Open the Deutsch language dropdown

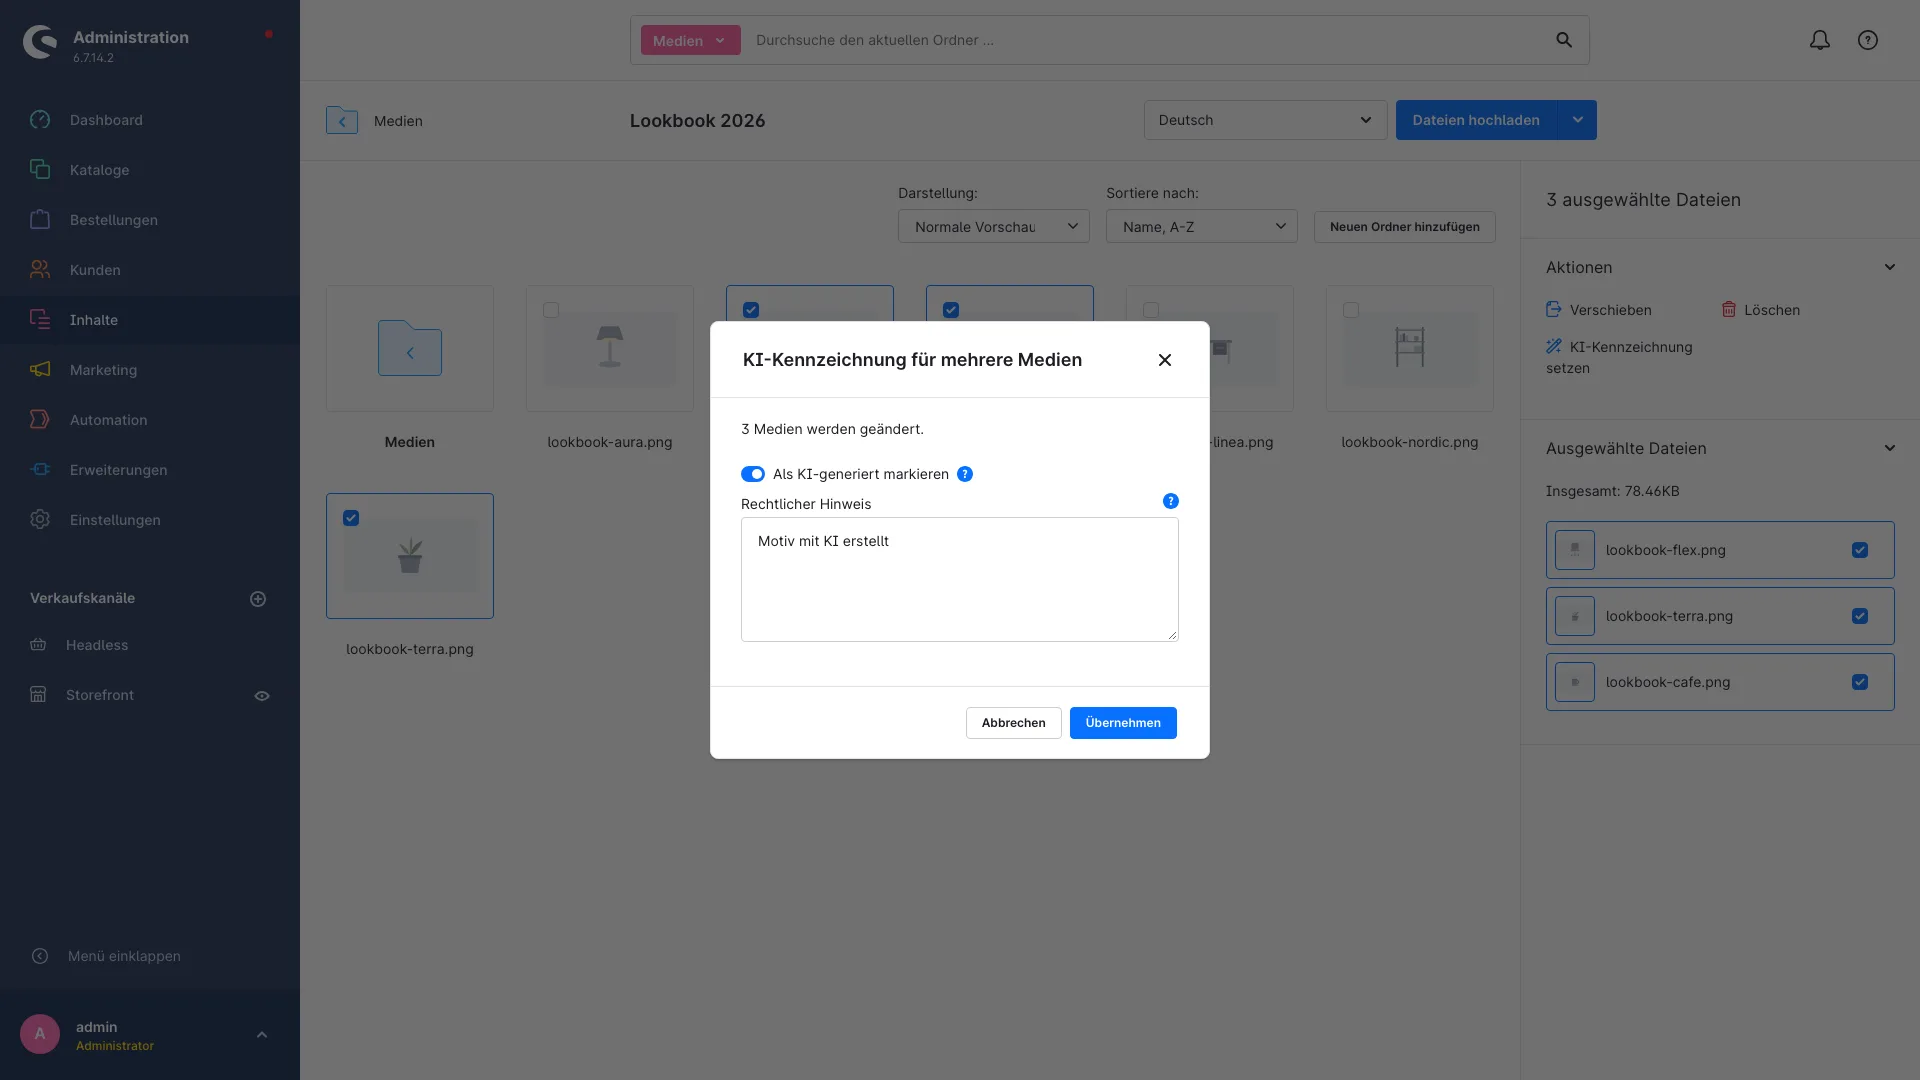[1265, 120]
